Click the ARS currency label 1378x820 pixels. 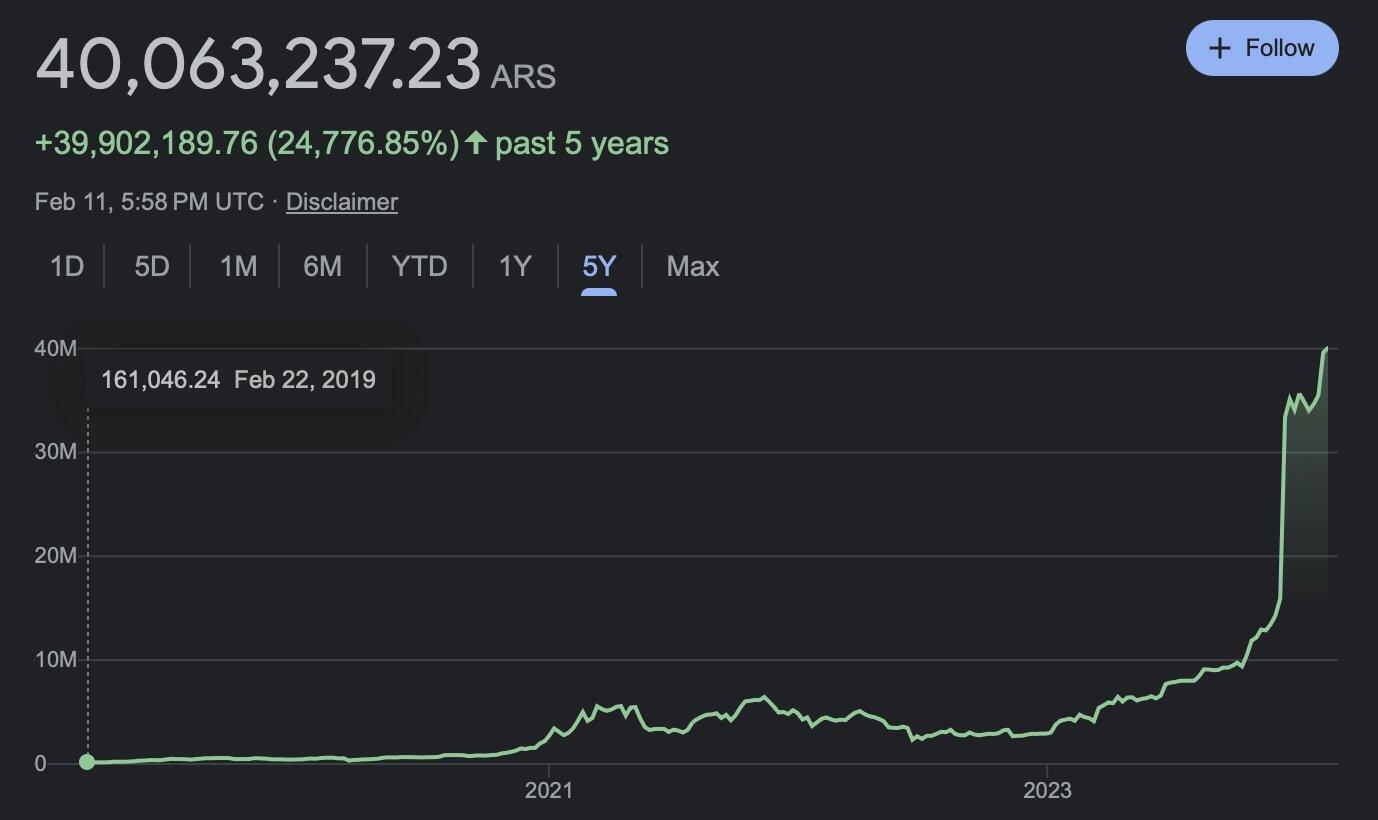[523, 77]
